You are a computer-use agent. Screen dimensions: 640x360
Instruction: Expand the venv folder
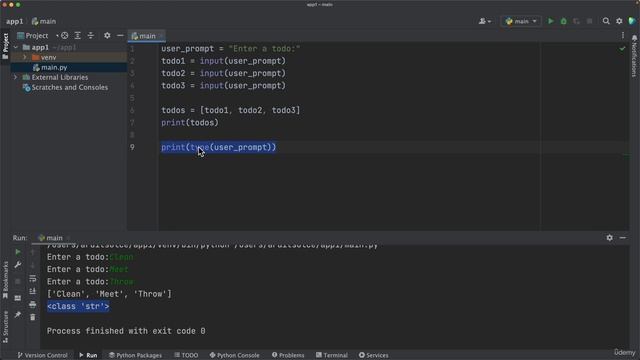point(25,57)
